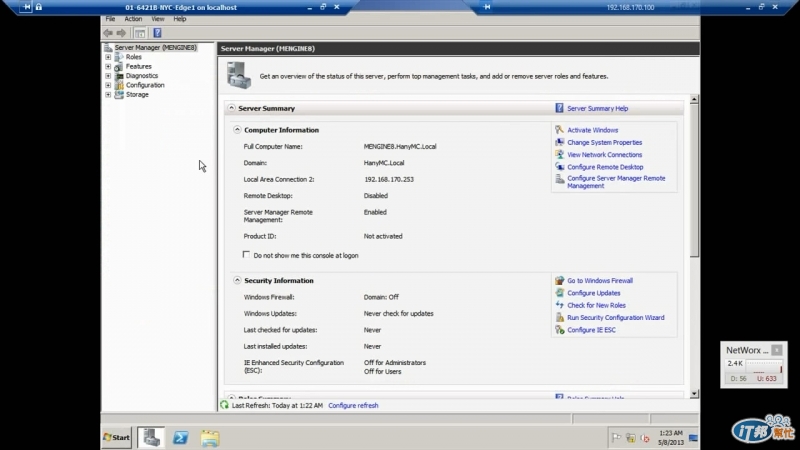Click the Check for New Roles icon
Viewport: 800px width, 450px height.
tap(560, 305)
